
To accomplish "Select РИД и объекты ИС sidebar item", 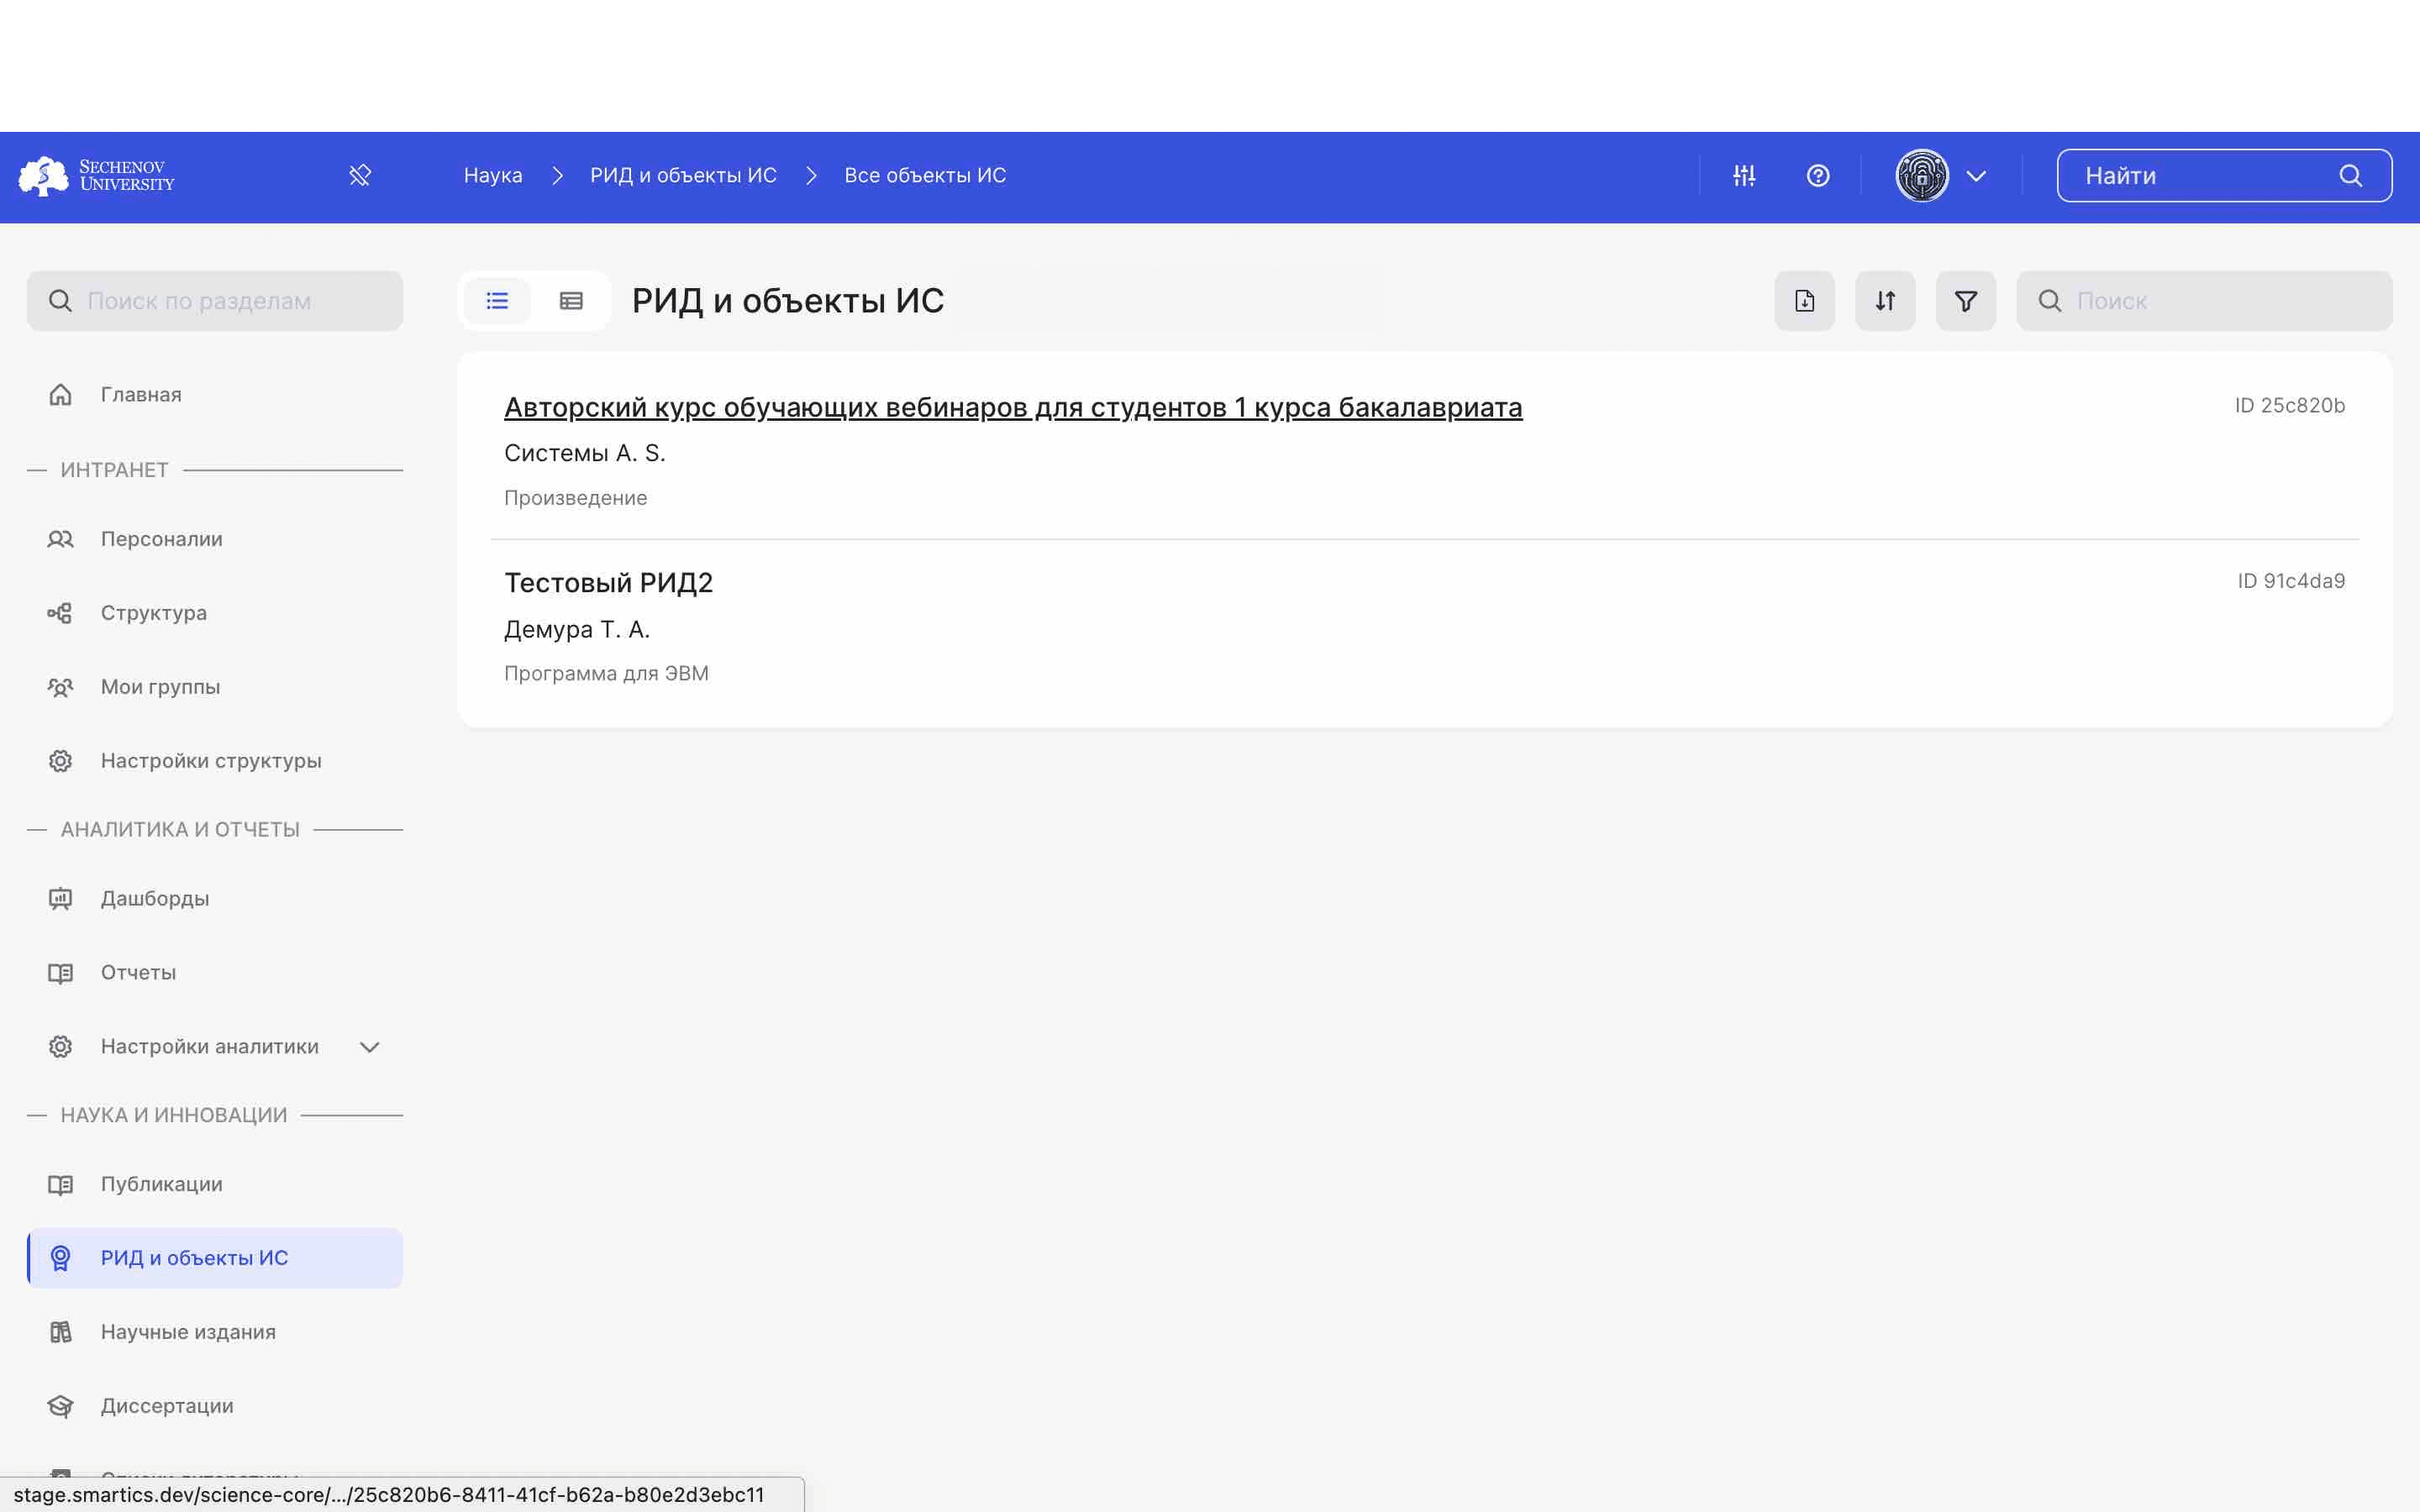I will click(215, 1258).
